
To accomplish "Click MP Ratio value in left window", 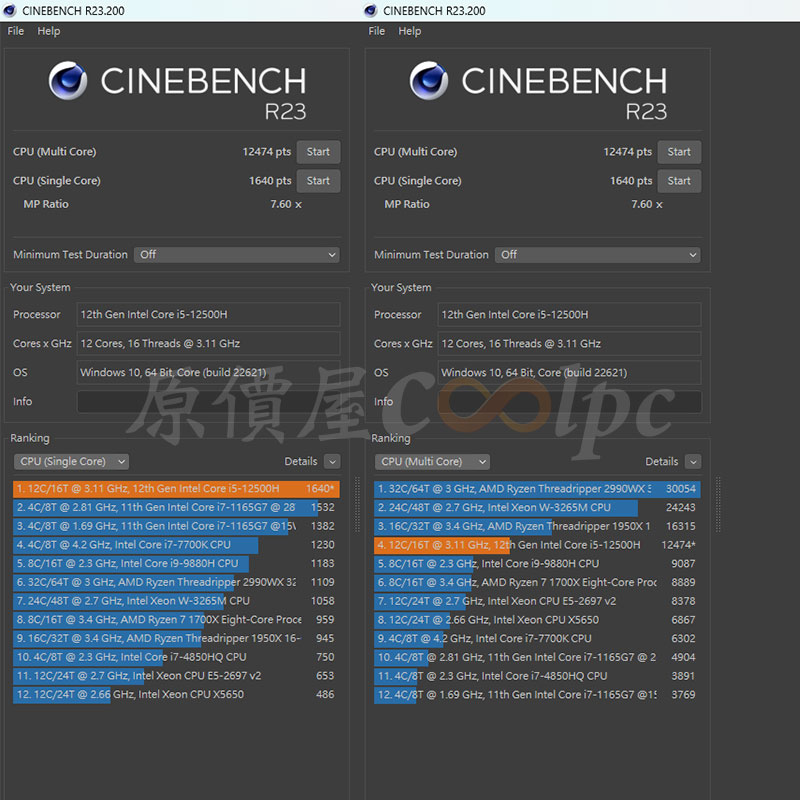I will point(286,204).
